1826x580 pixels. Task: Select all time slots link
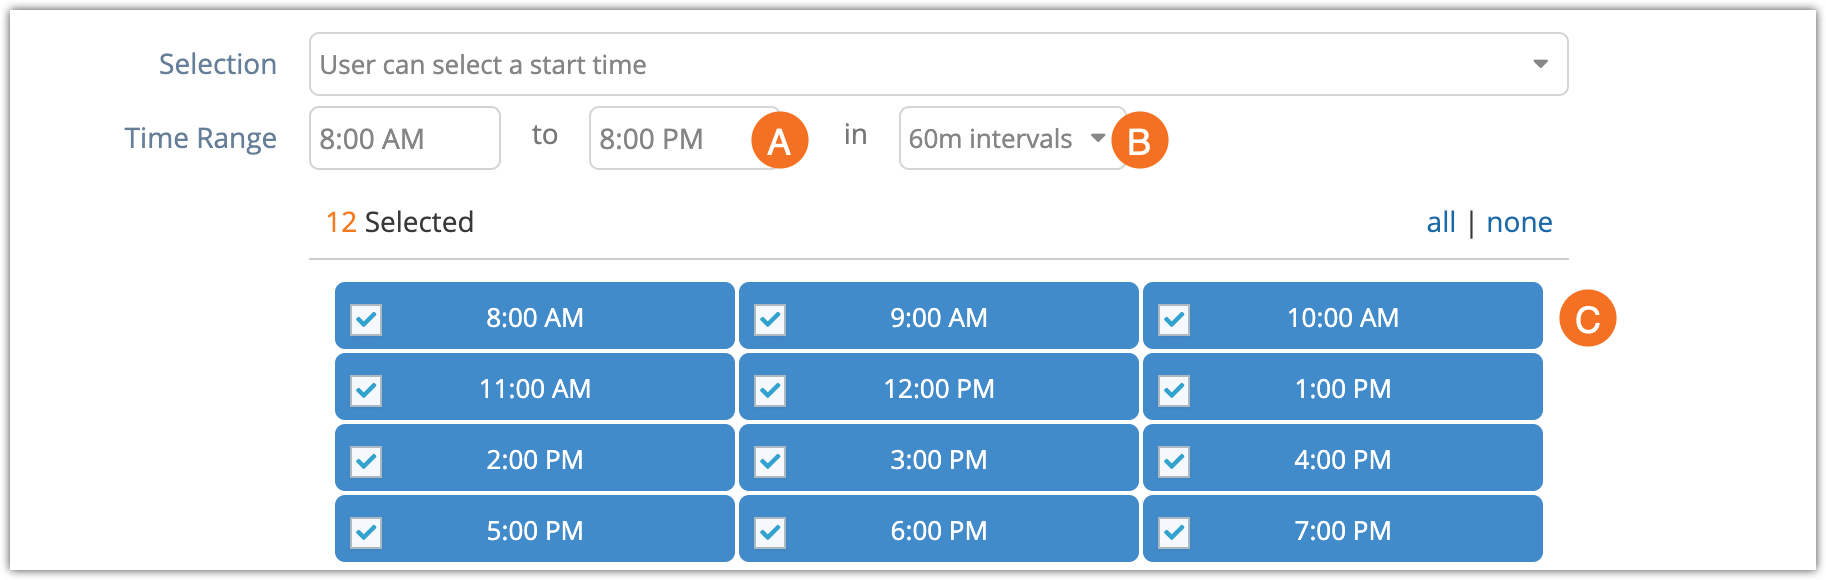1441,222
